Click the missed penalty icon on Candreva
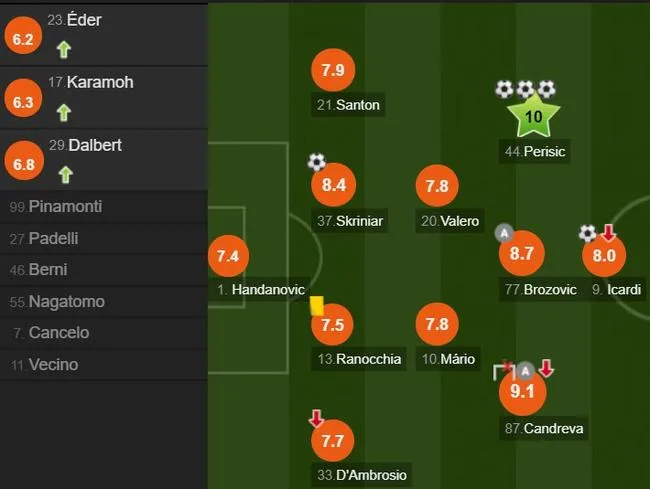The height and width of the screenshot is (489, 650). [x=503, y=370]
